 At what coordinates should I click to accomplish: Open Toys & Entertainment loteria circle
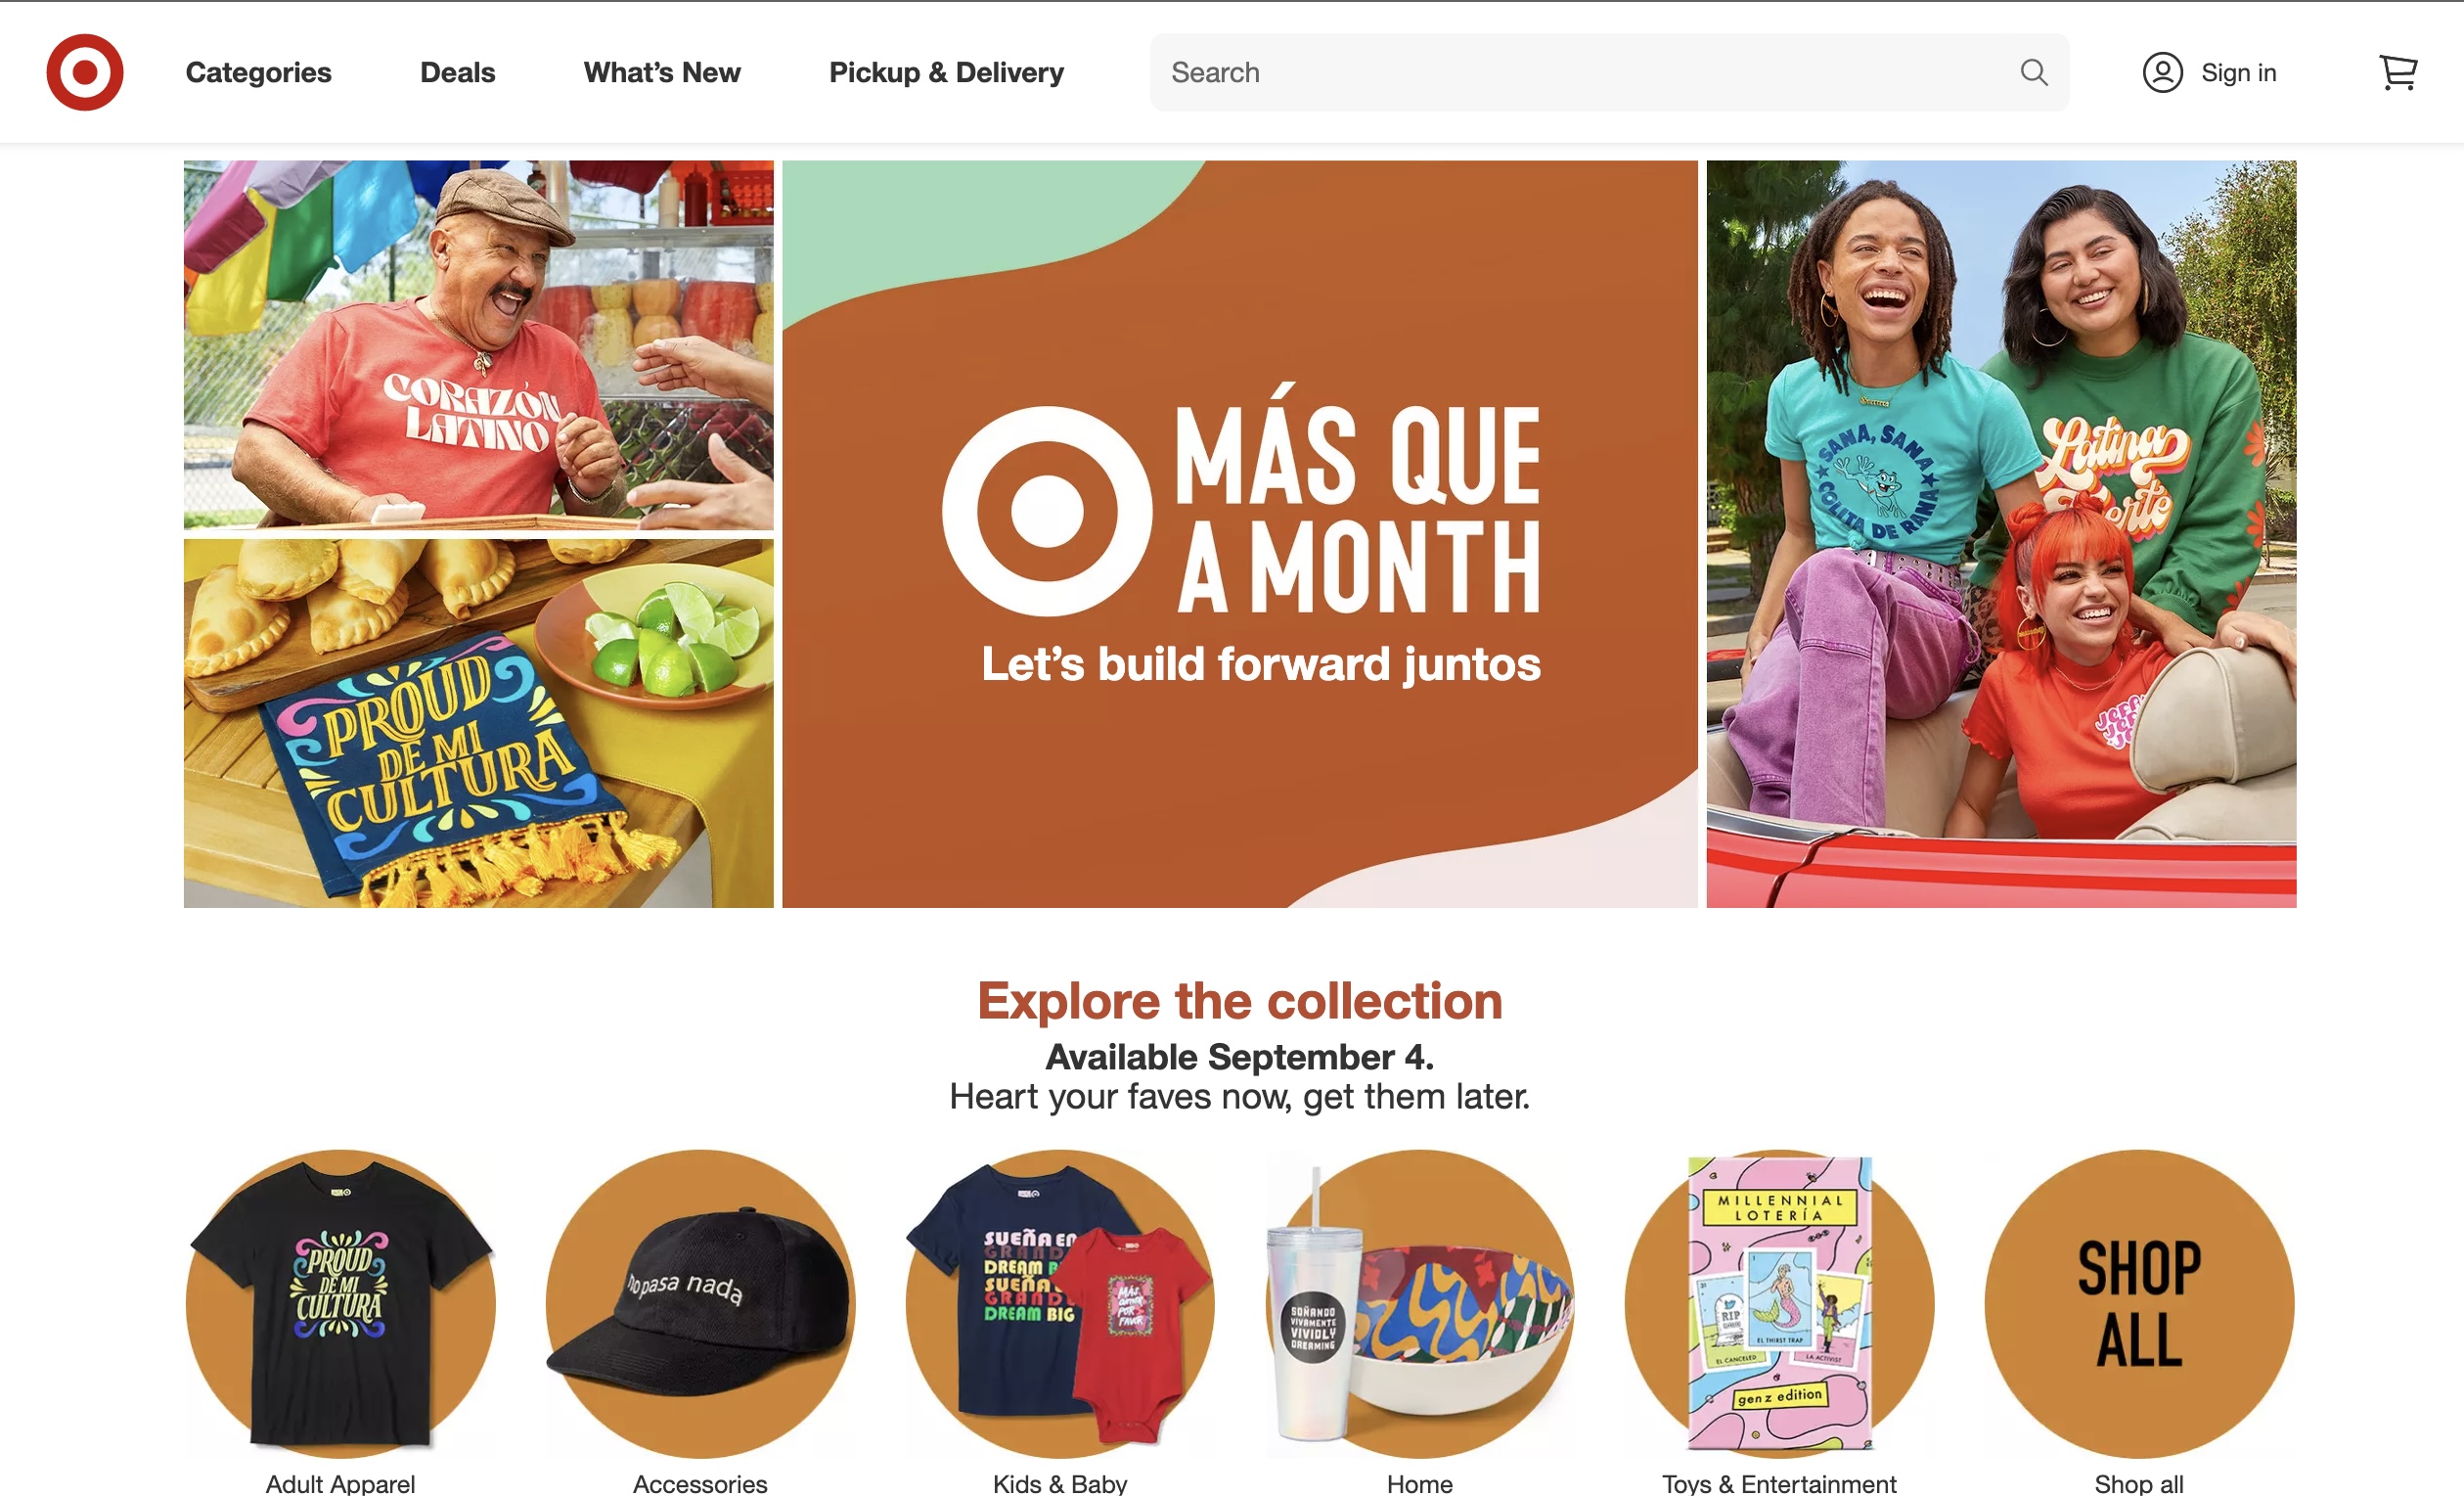(1779, 1303)
